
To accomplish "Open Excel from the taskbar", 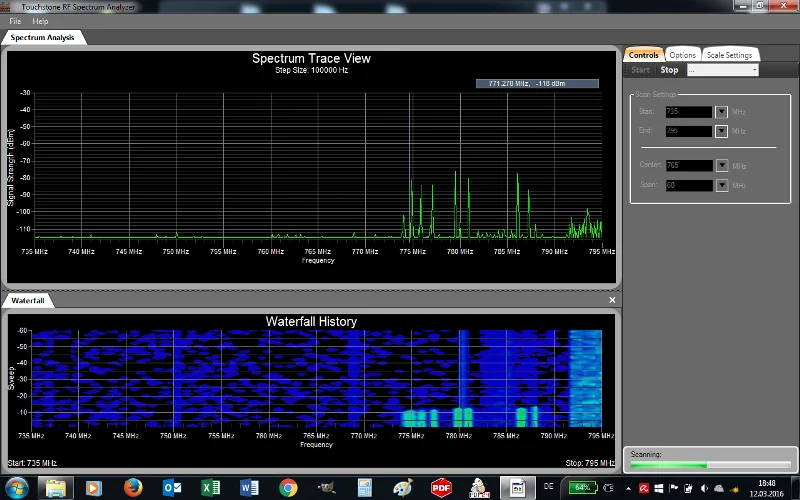I will (x=210, y=488).
